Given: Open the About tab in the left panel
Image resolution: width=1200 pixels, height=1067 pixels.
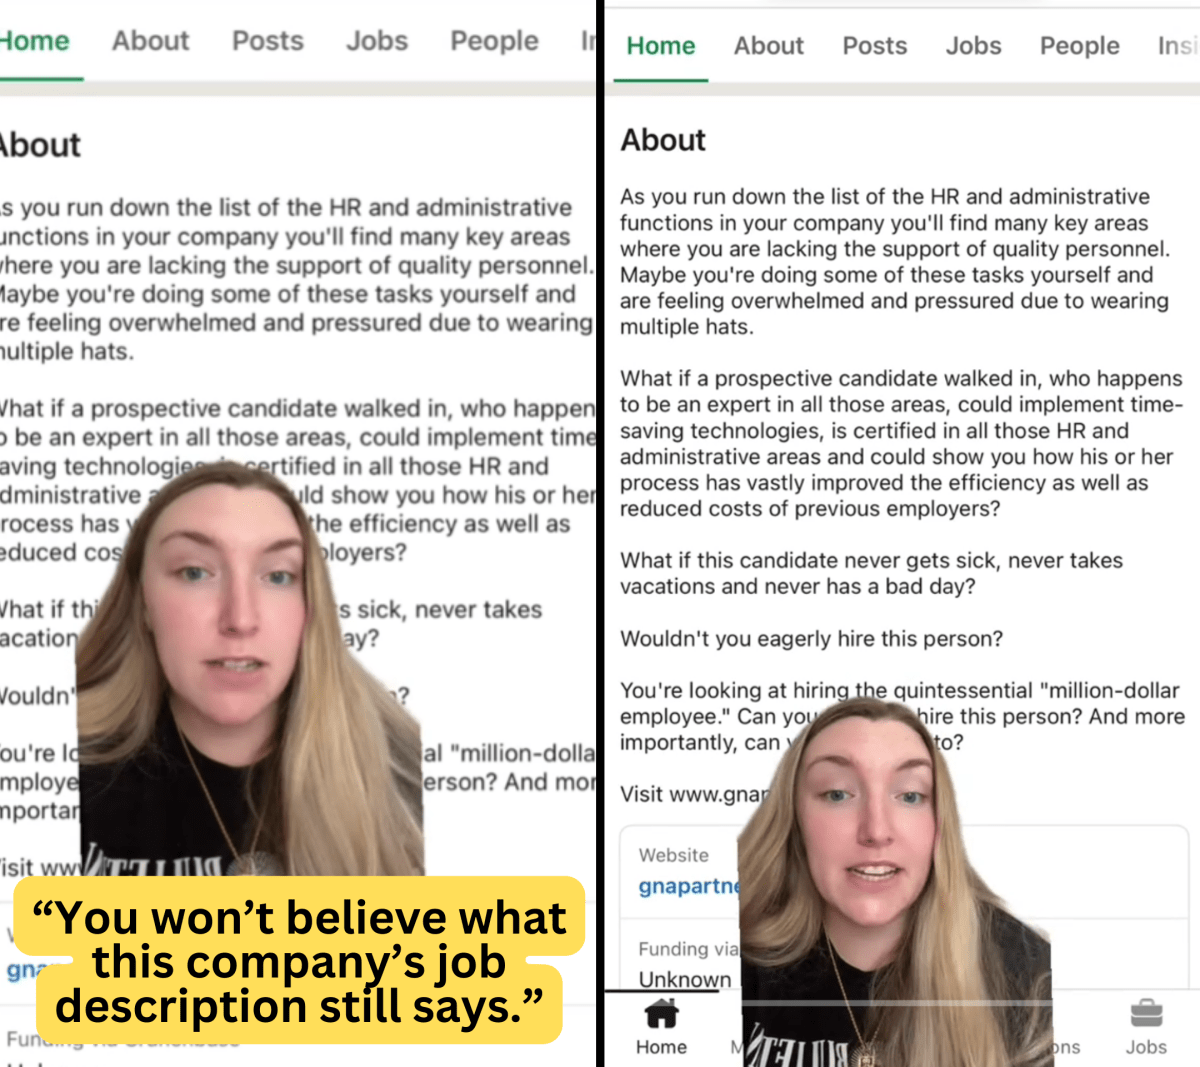Looking at the screenshot, I should click(150, 41).
